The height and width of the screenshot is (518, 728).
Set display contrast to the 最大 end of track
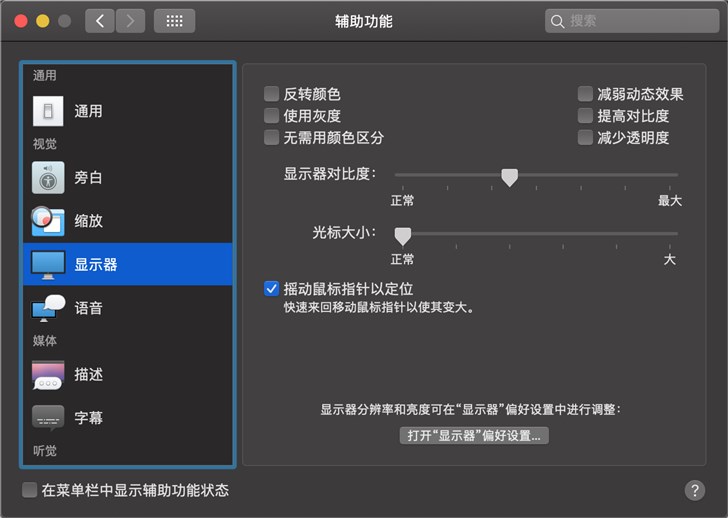click(670, 175)
